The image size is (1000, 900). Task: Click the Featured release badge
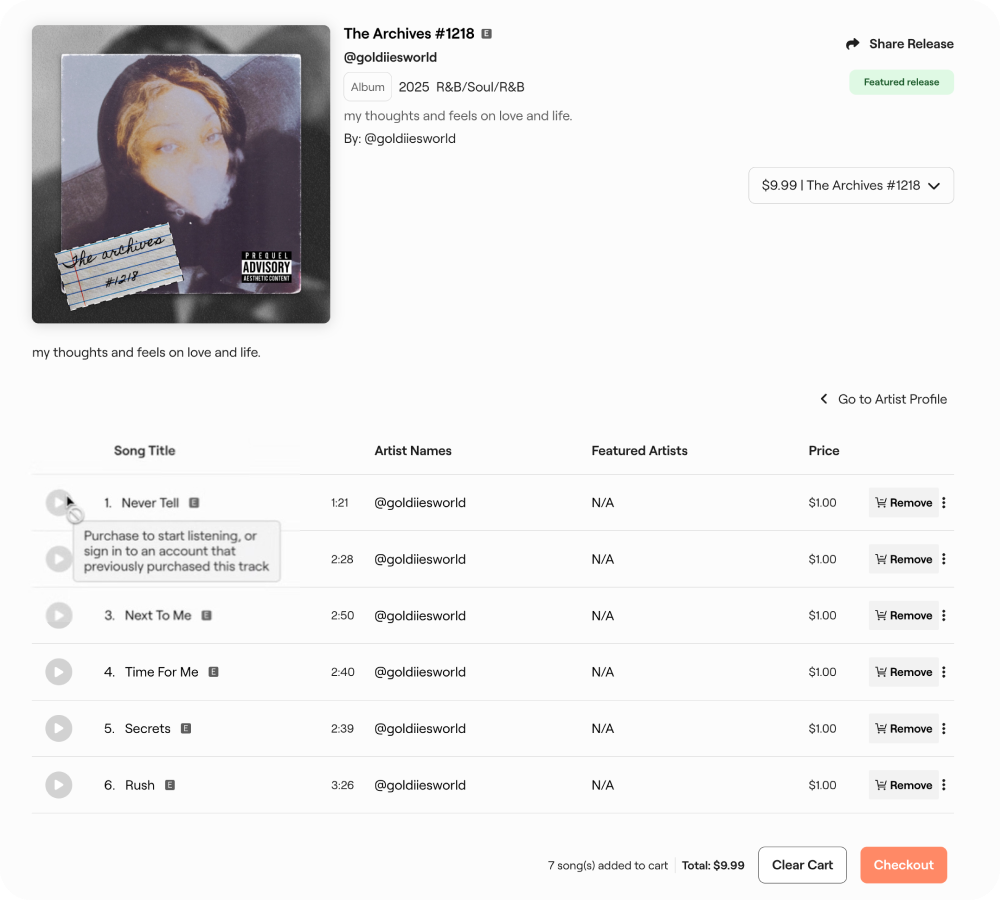(x=901, y=82)
